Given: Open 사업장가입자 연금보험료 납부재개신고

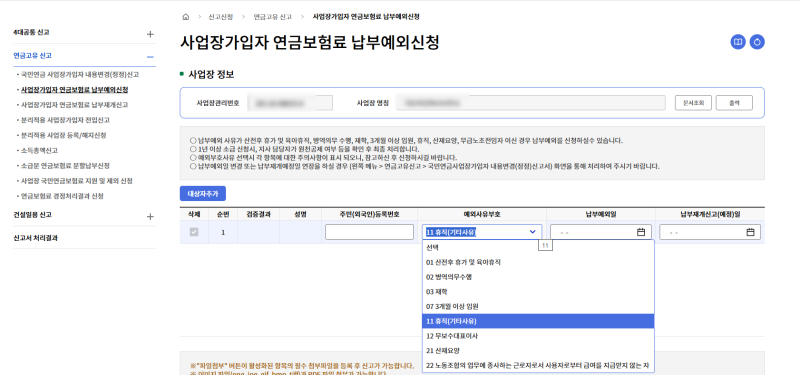Looking at the screenshot, I should click(74, 105).
